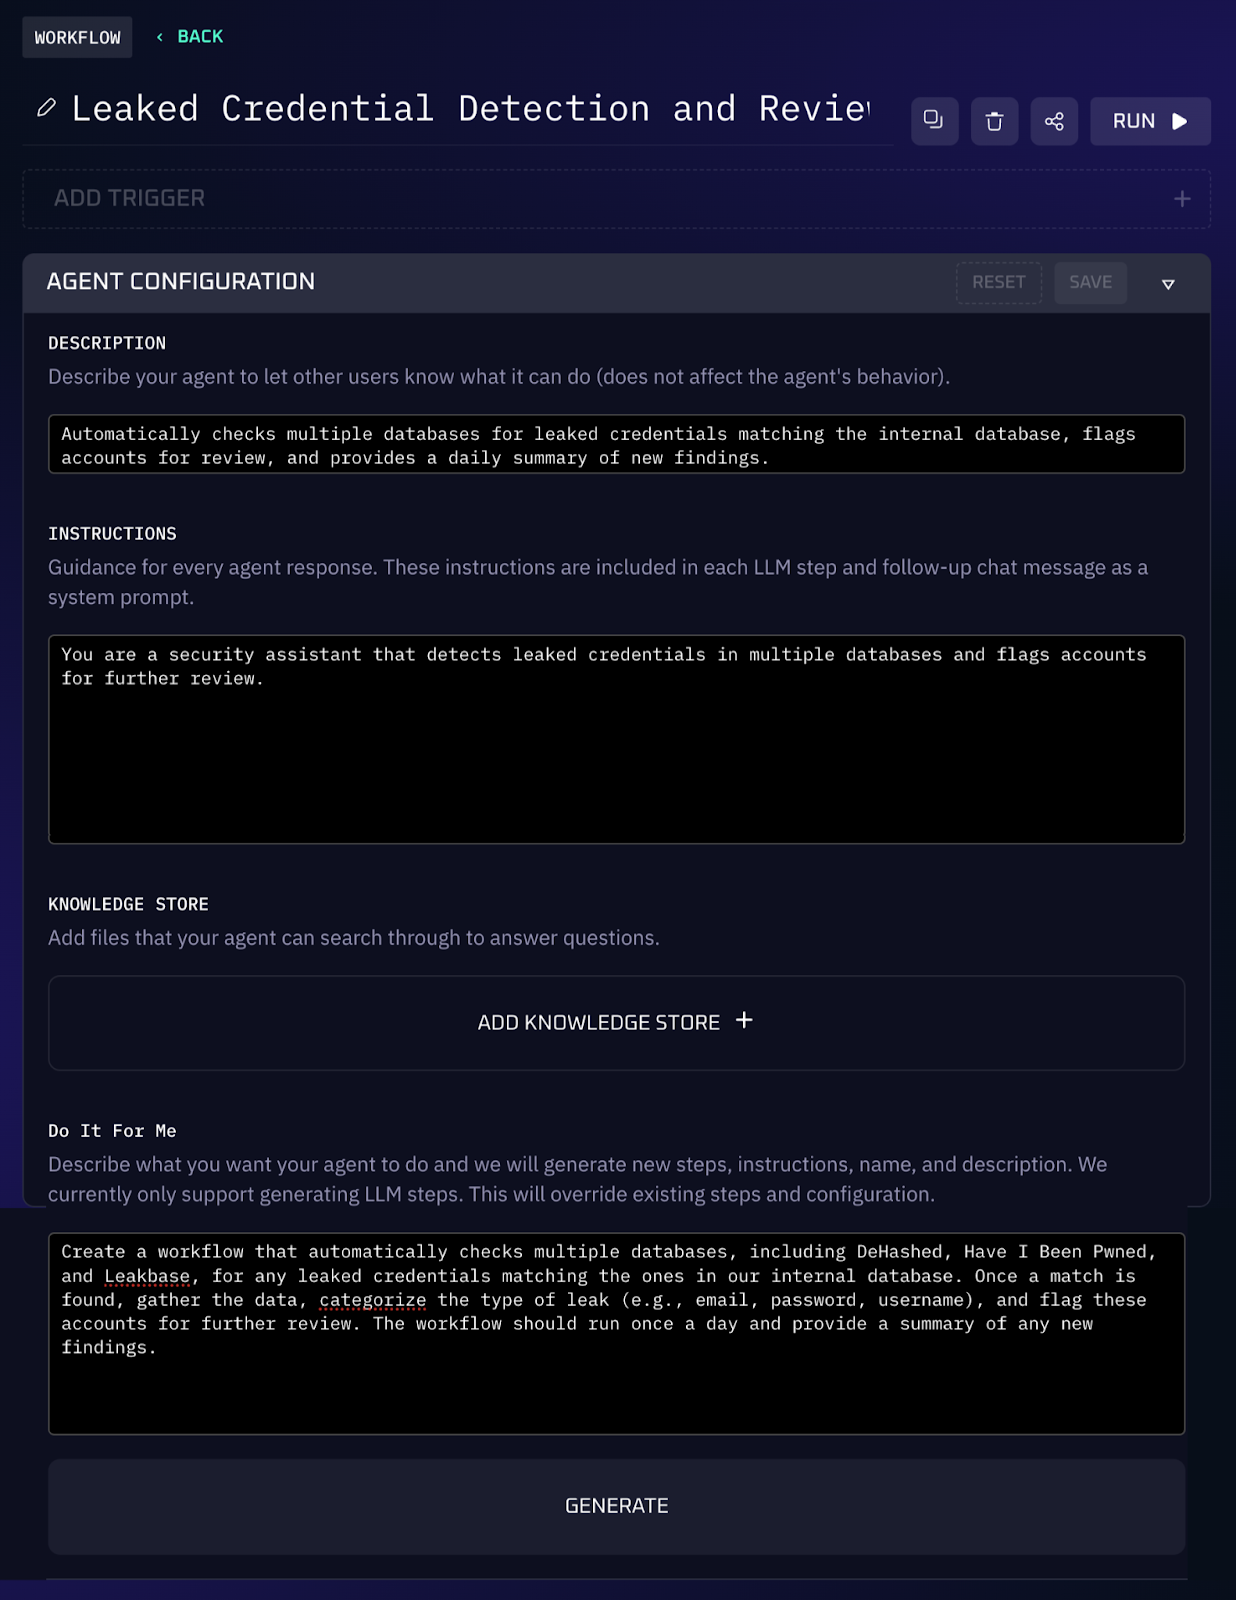
Task: Click the BACK link
Action: pyautogui.click(x=200, y=36)
